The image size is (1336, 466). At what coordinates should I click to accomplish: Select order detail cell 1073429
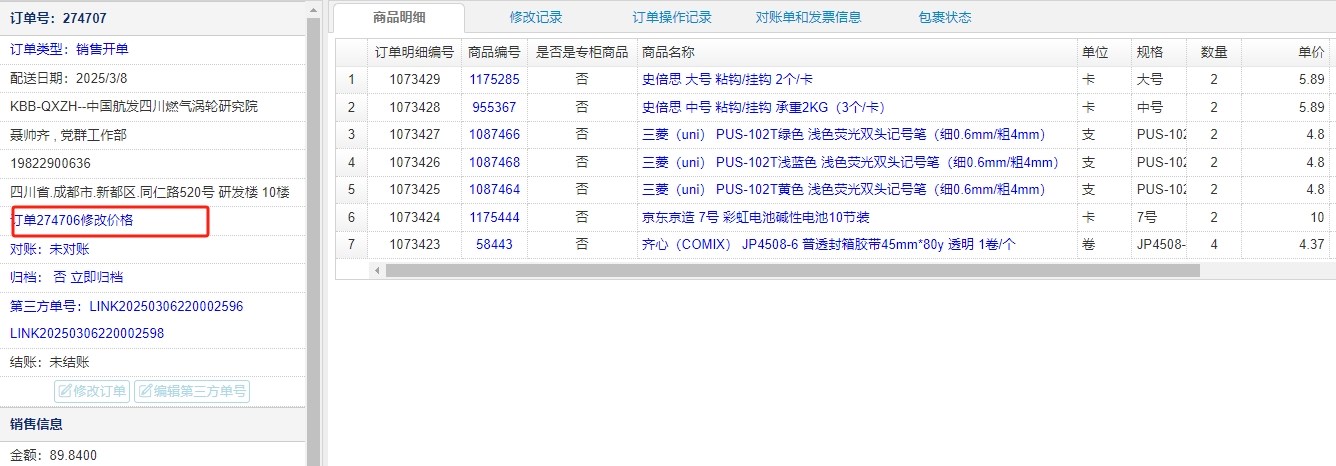[x=414, y=79]
